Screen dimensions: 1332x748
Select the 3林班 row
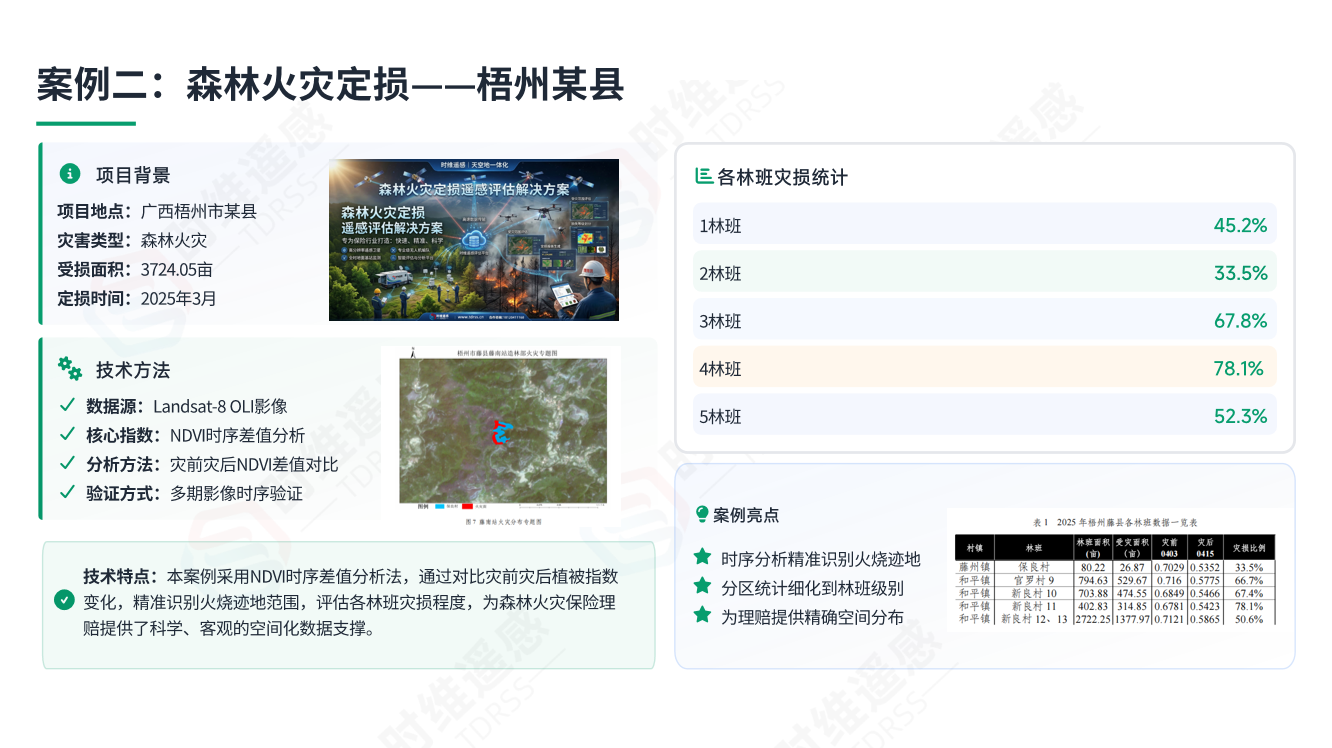985,321
